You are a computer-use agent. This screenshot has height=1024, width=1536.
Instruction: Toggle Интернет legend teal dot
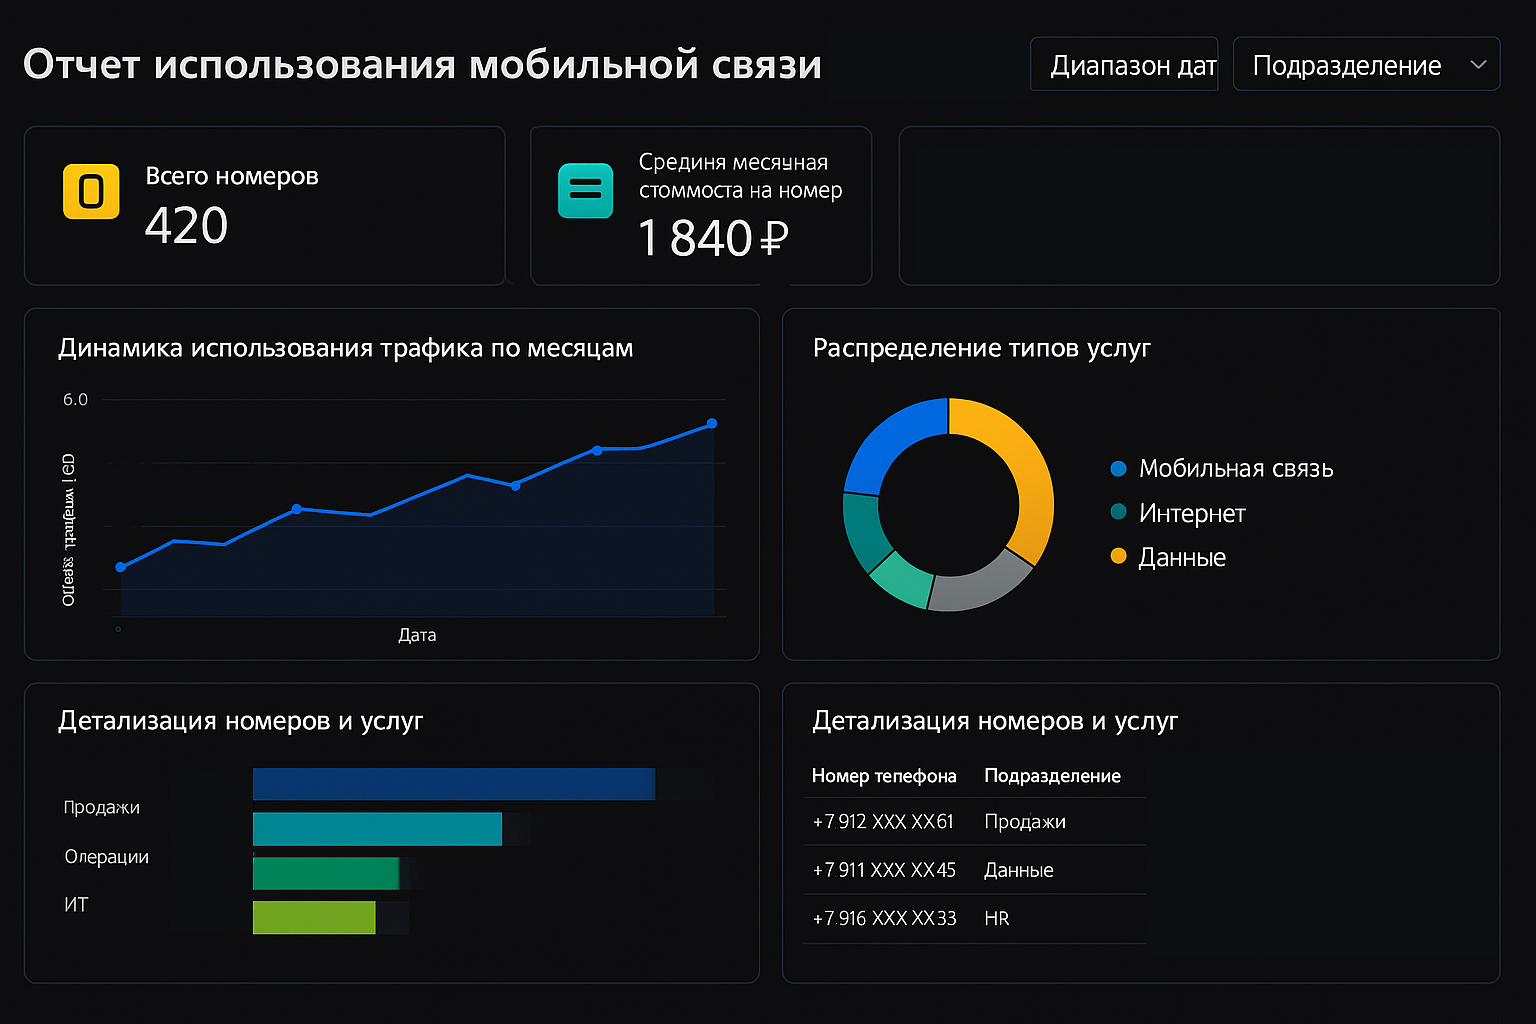point(1118,512)
